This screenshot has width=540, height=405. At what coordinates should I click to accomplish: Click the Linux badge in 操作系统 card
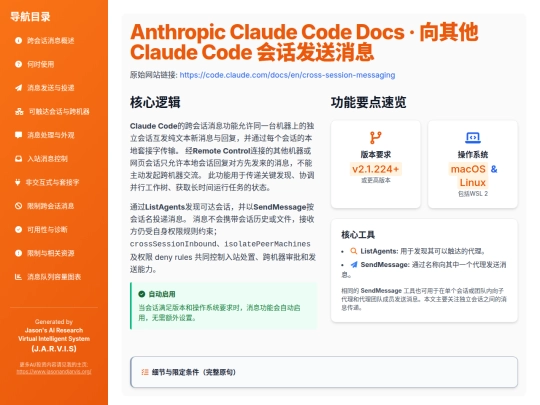[x=472, y=183]
